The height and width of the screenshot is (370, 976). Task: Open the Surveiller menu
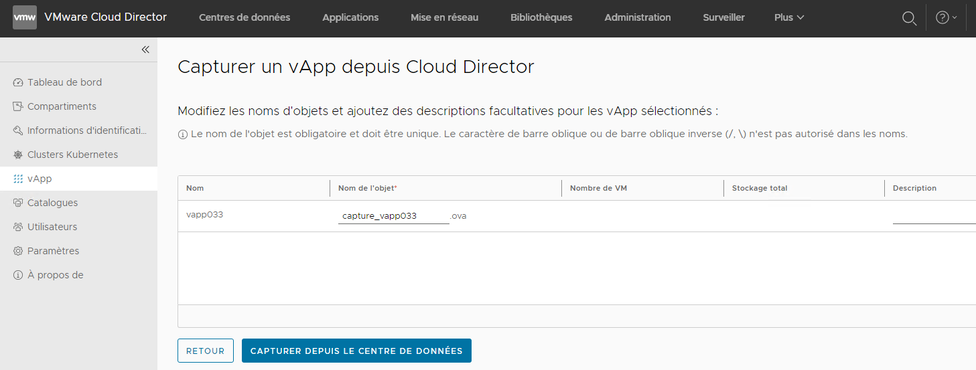(x=724, y=17)
